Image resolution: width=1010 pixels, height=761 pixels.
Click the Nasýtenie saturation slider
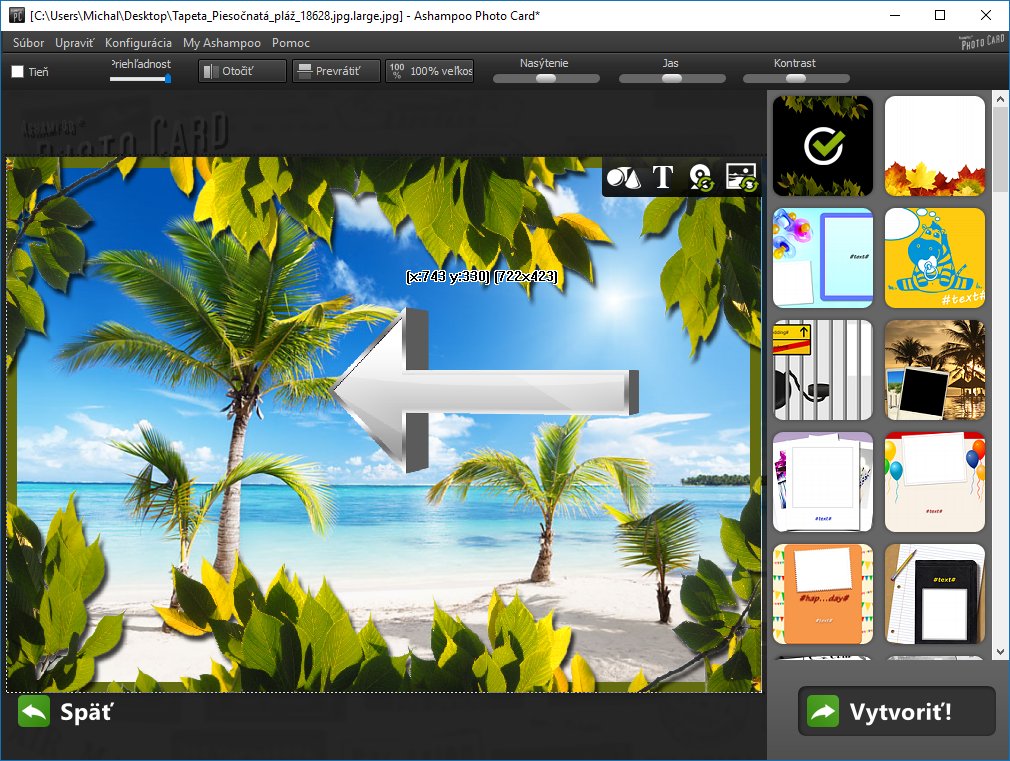tap(546, 78)
